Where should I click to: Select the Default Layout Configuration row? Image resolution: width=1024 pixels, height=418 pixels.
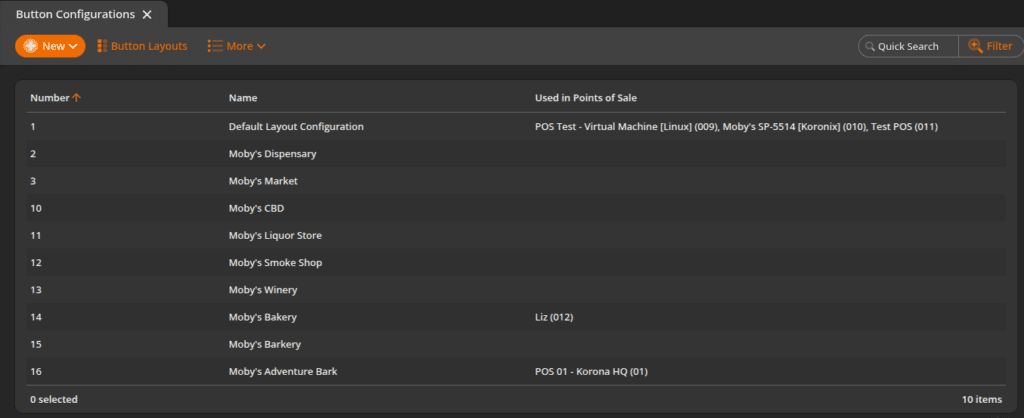tap(516, 127)
